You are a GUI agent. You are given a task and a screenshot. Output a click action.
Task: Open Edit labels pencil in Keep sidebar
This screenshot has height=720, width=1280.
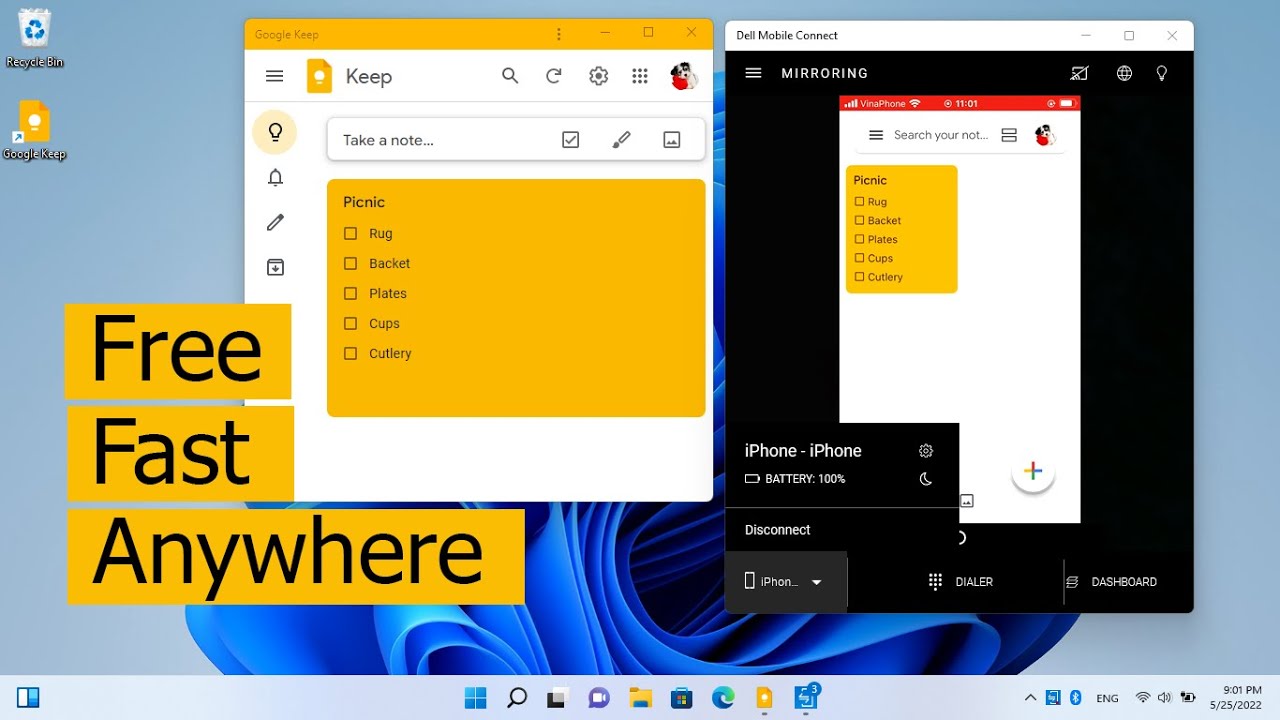[x=275, y=222]
